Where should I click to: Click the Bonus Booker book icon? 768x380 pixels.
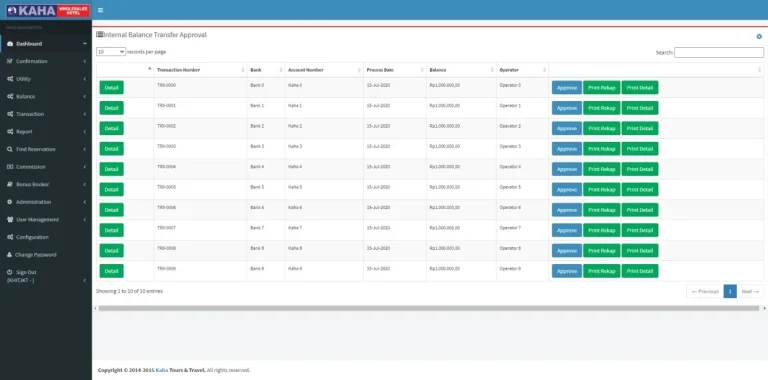(x=10, y=185)
